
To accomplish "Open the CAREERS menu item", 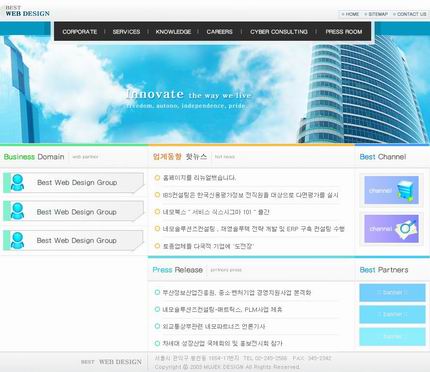I will coord(219,32).
